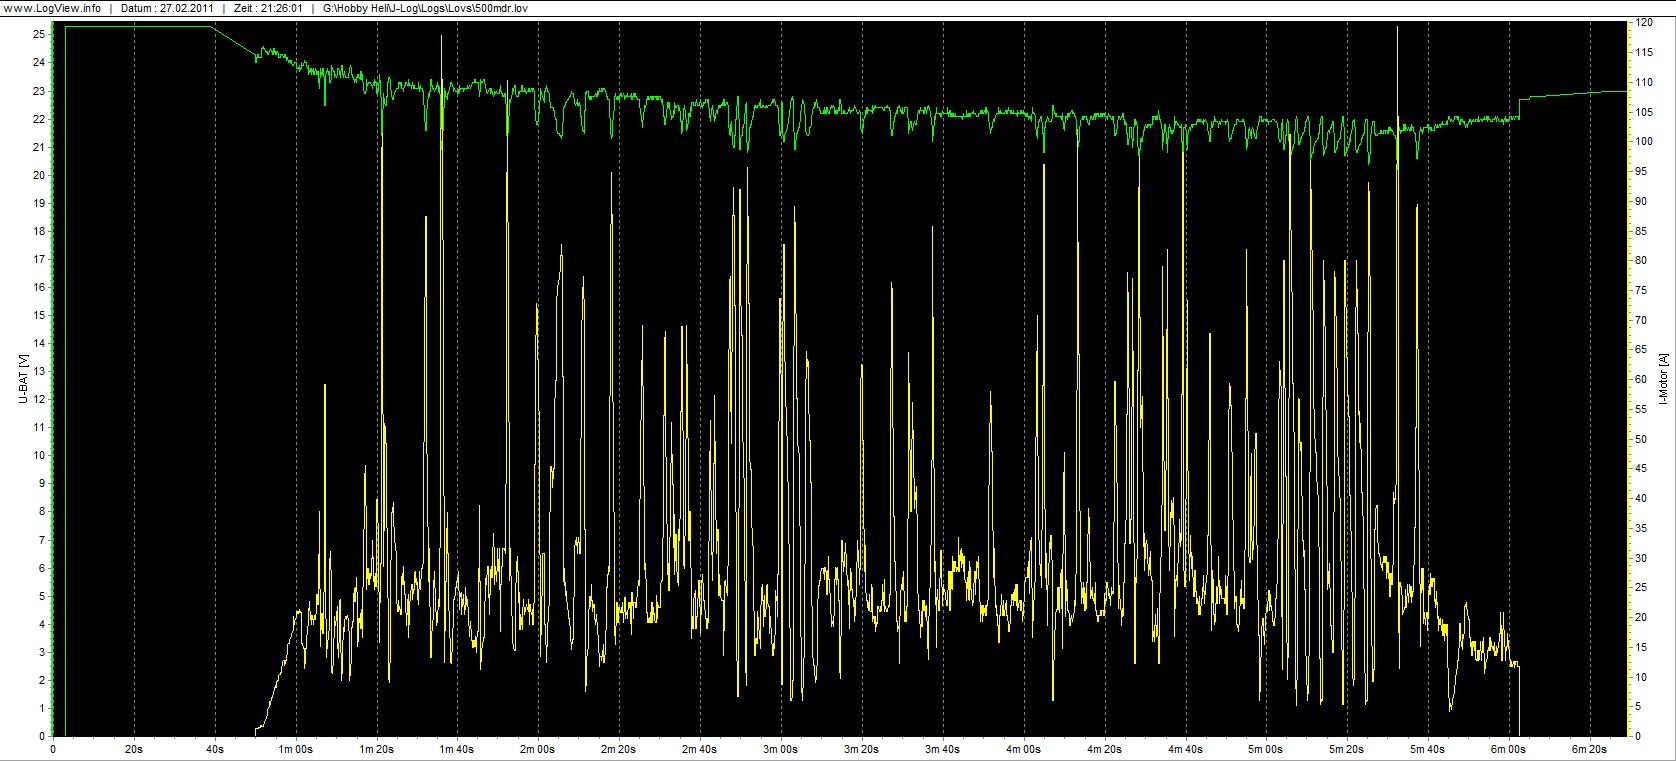Screen dimensions: 1676x761
Task: Click 23 on the U-BAT voltage axis
Action: [39, 91]
